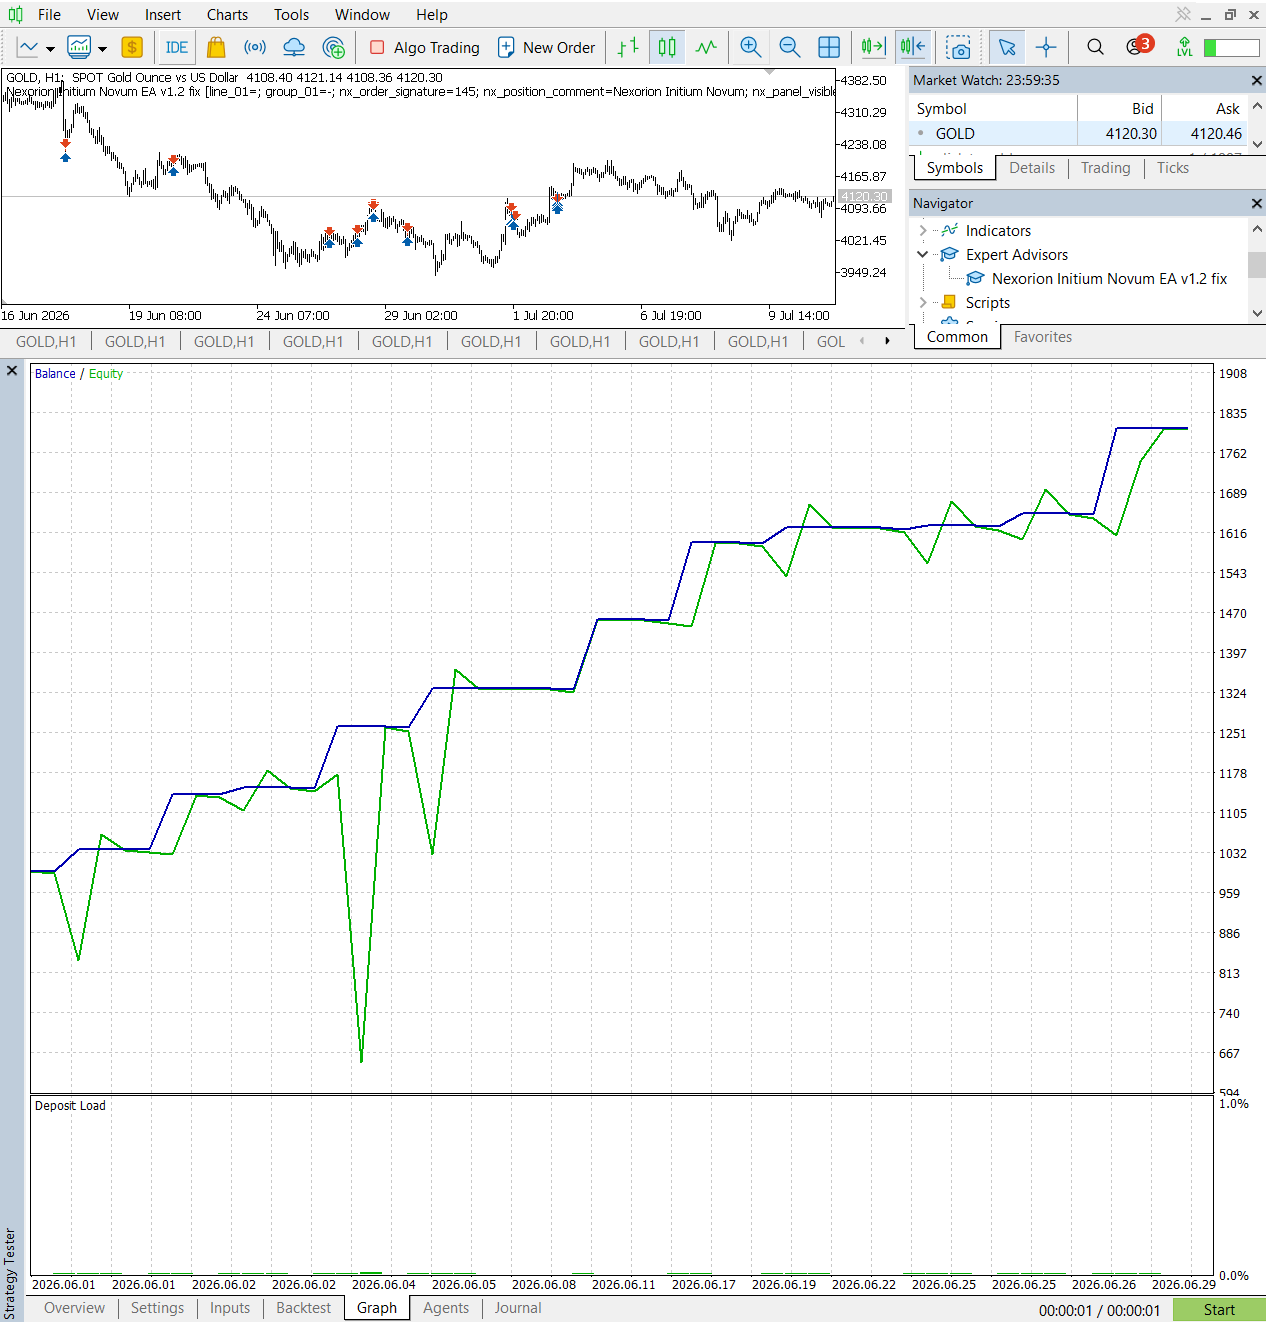Open the IDE MetaEditor button
1266x1322 pixels.
pos(177,47)
